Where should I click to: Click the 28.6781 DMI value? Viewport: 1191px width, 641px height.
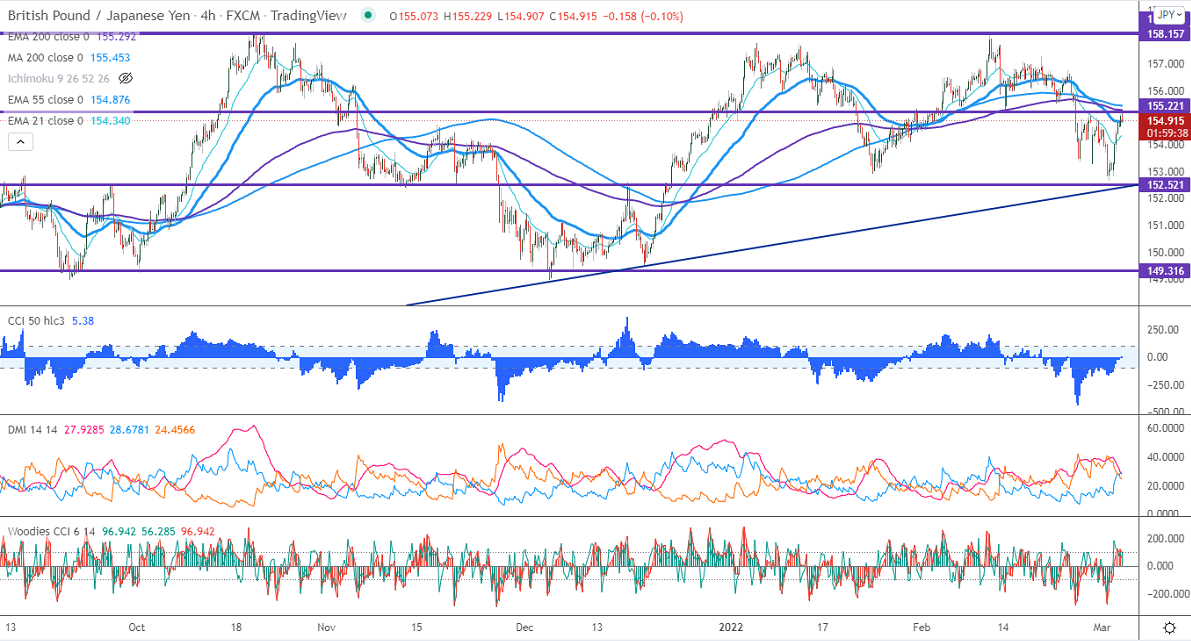click(130, 430)
